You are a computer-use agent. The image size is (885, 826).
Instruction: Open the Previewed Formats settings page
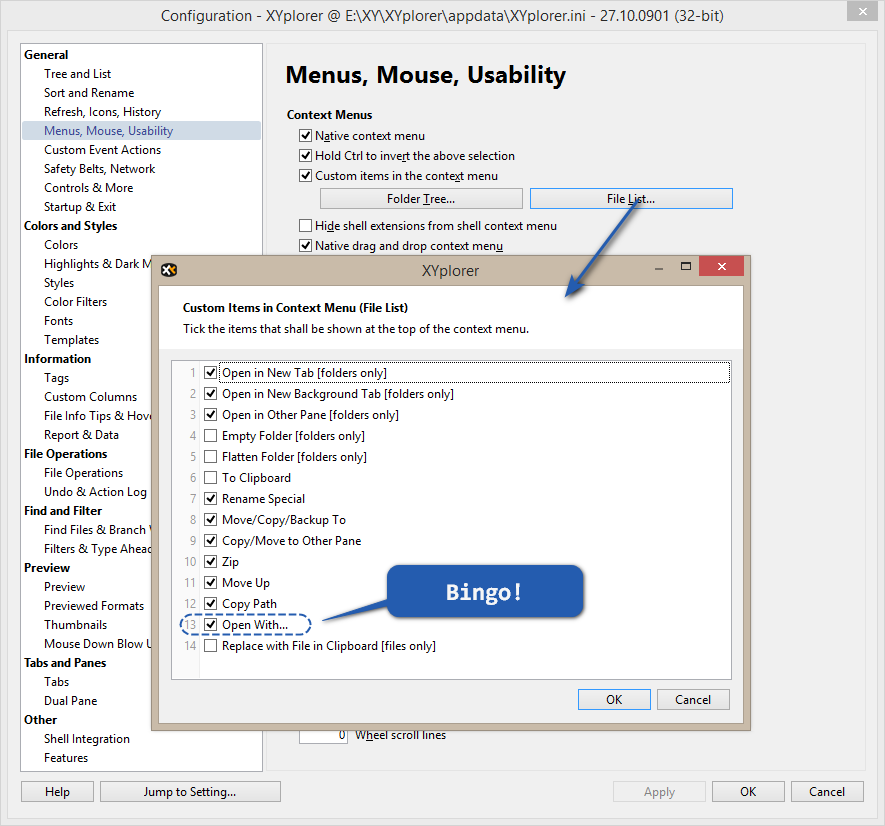(x=94, y=606)
